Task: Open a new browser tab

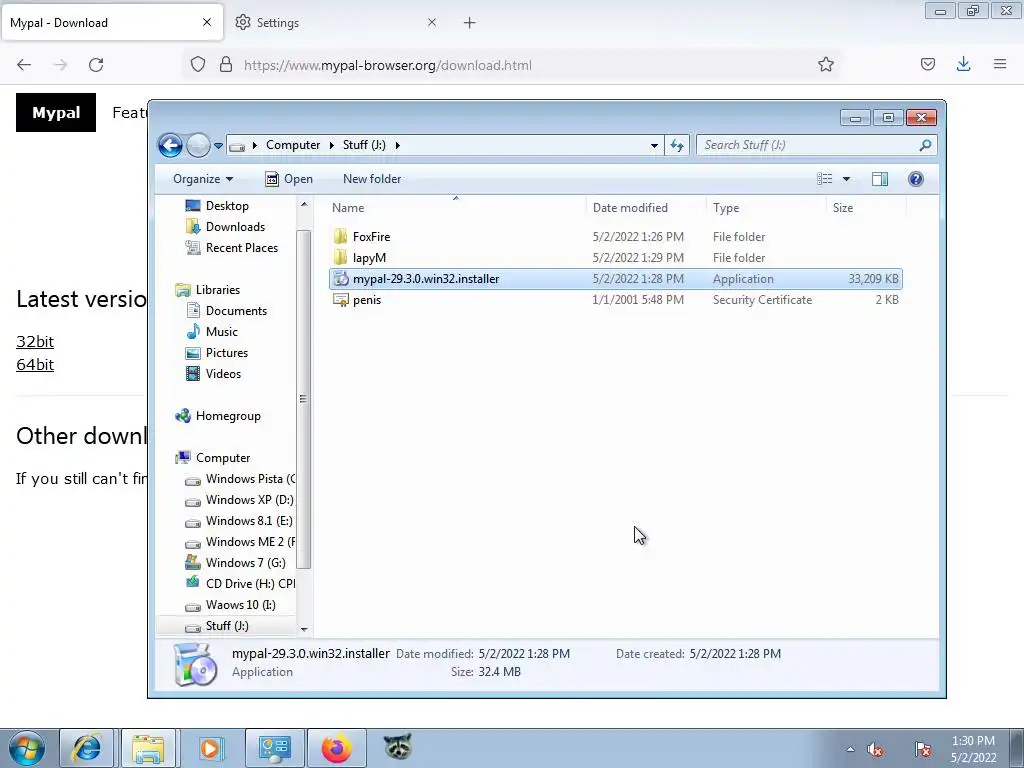Action: [470, 23]
